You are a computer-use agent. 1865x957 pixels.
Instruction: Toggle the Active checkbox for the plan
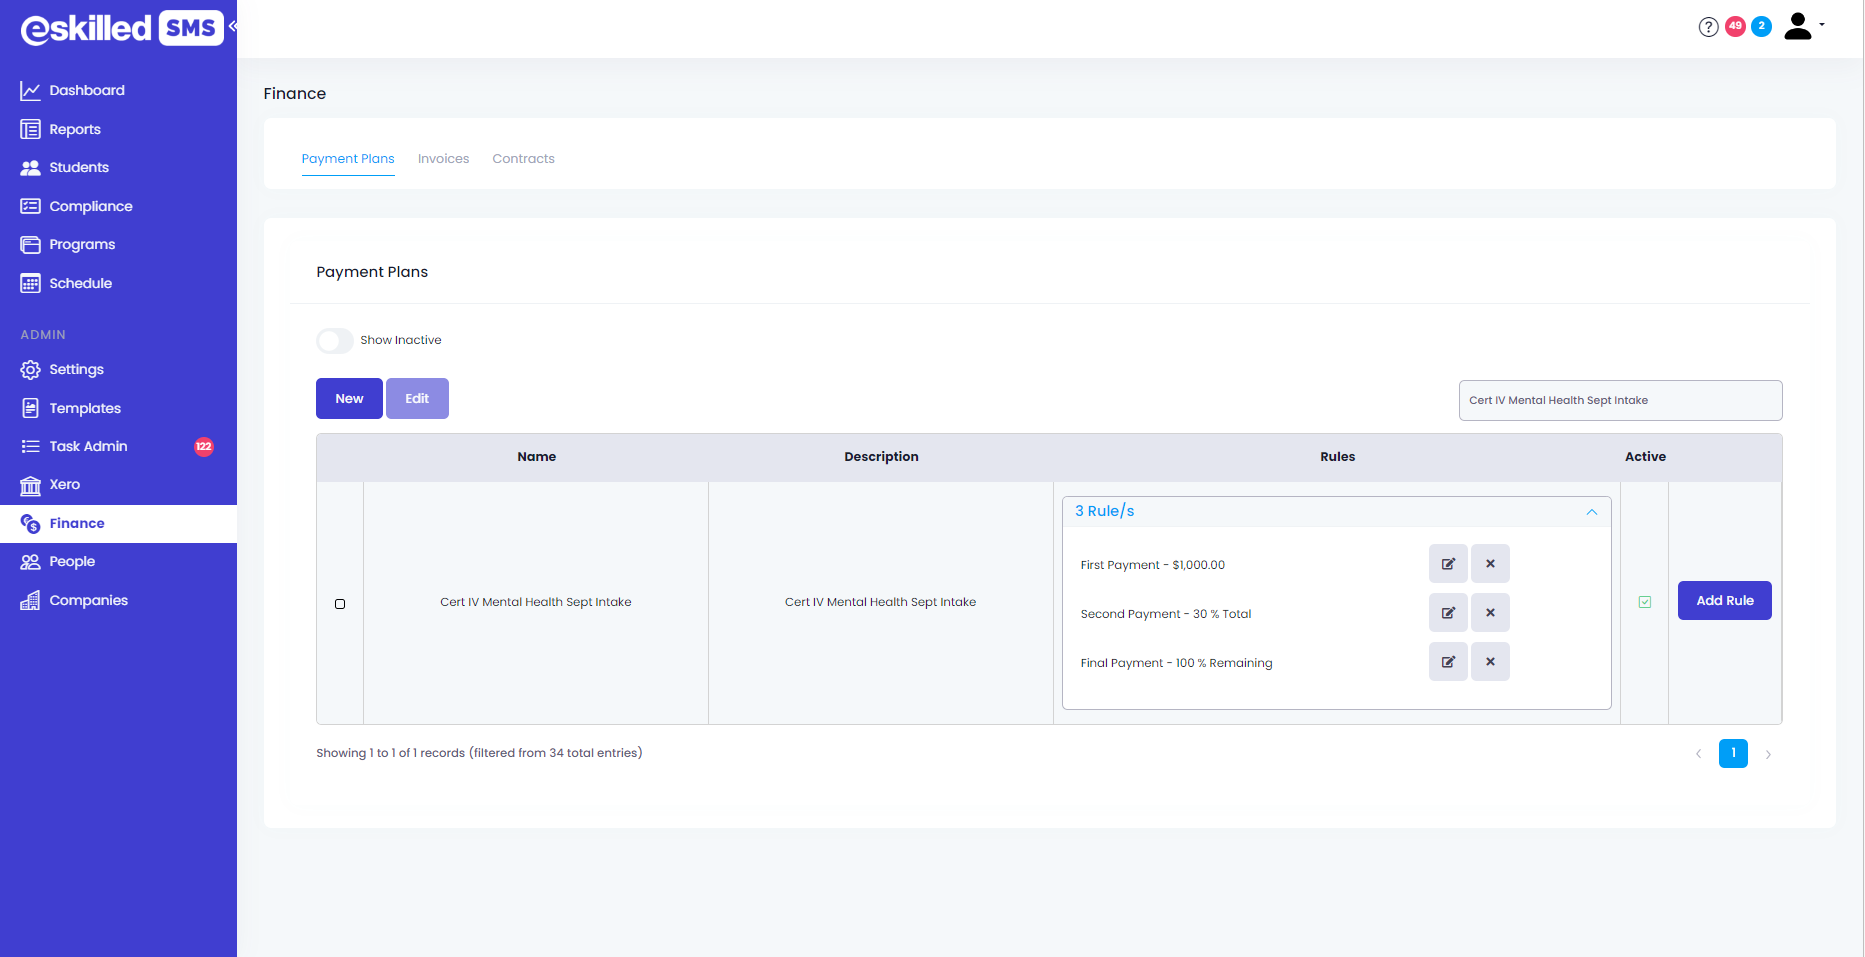click(x=1645, y=602)
